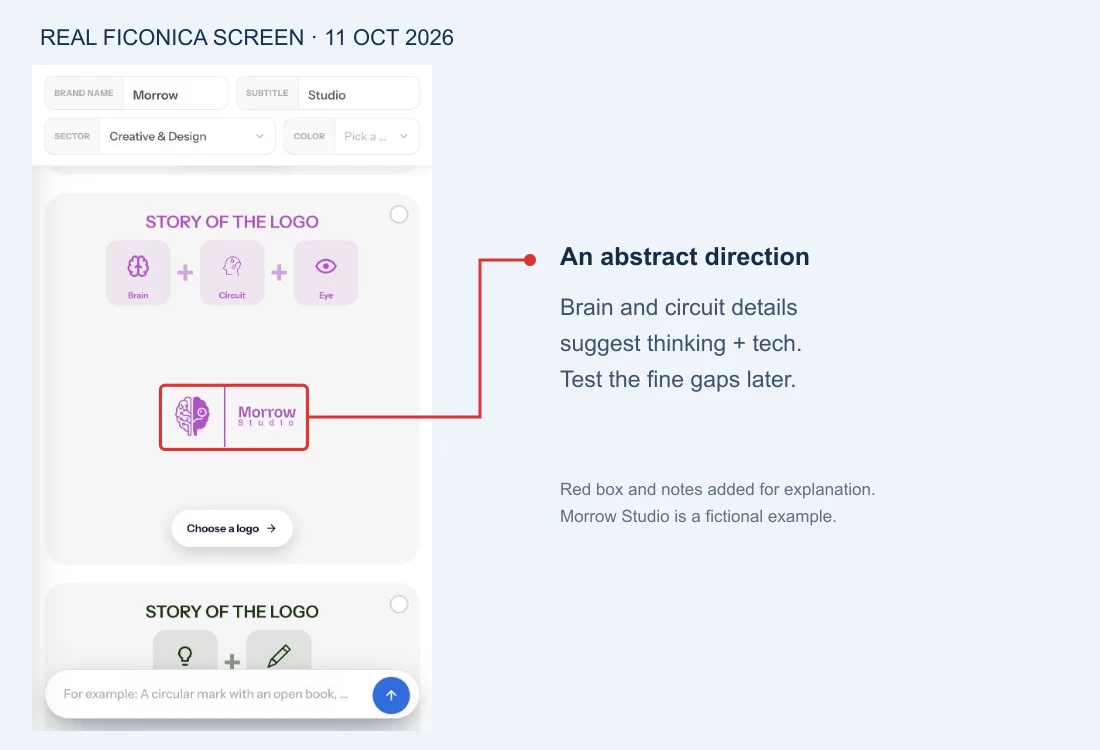This screenshot has width=1100, height=750.
Task: Click the Choose a logo button
Action: click(232, 528)
